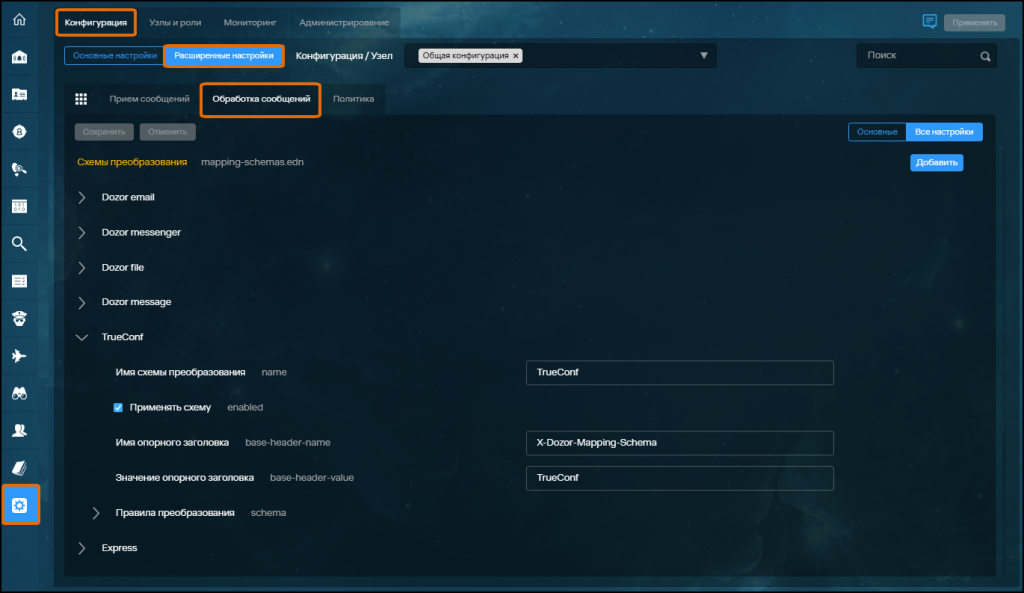Expand Правила преобразования schema rules
1024x593 pixels.
click(97, 513)
